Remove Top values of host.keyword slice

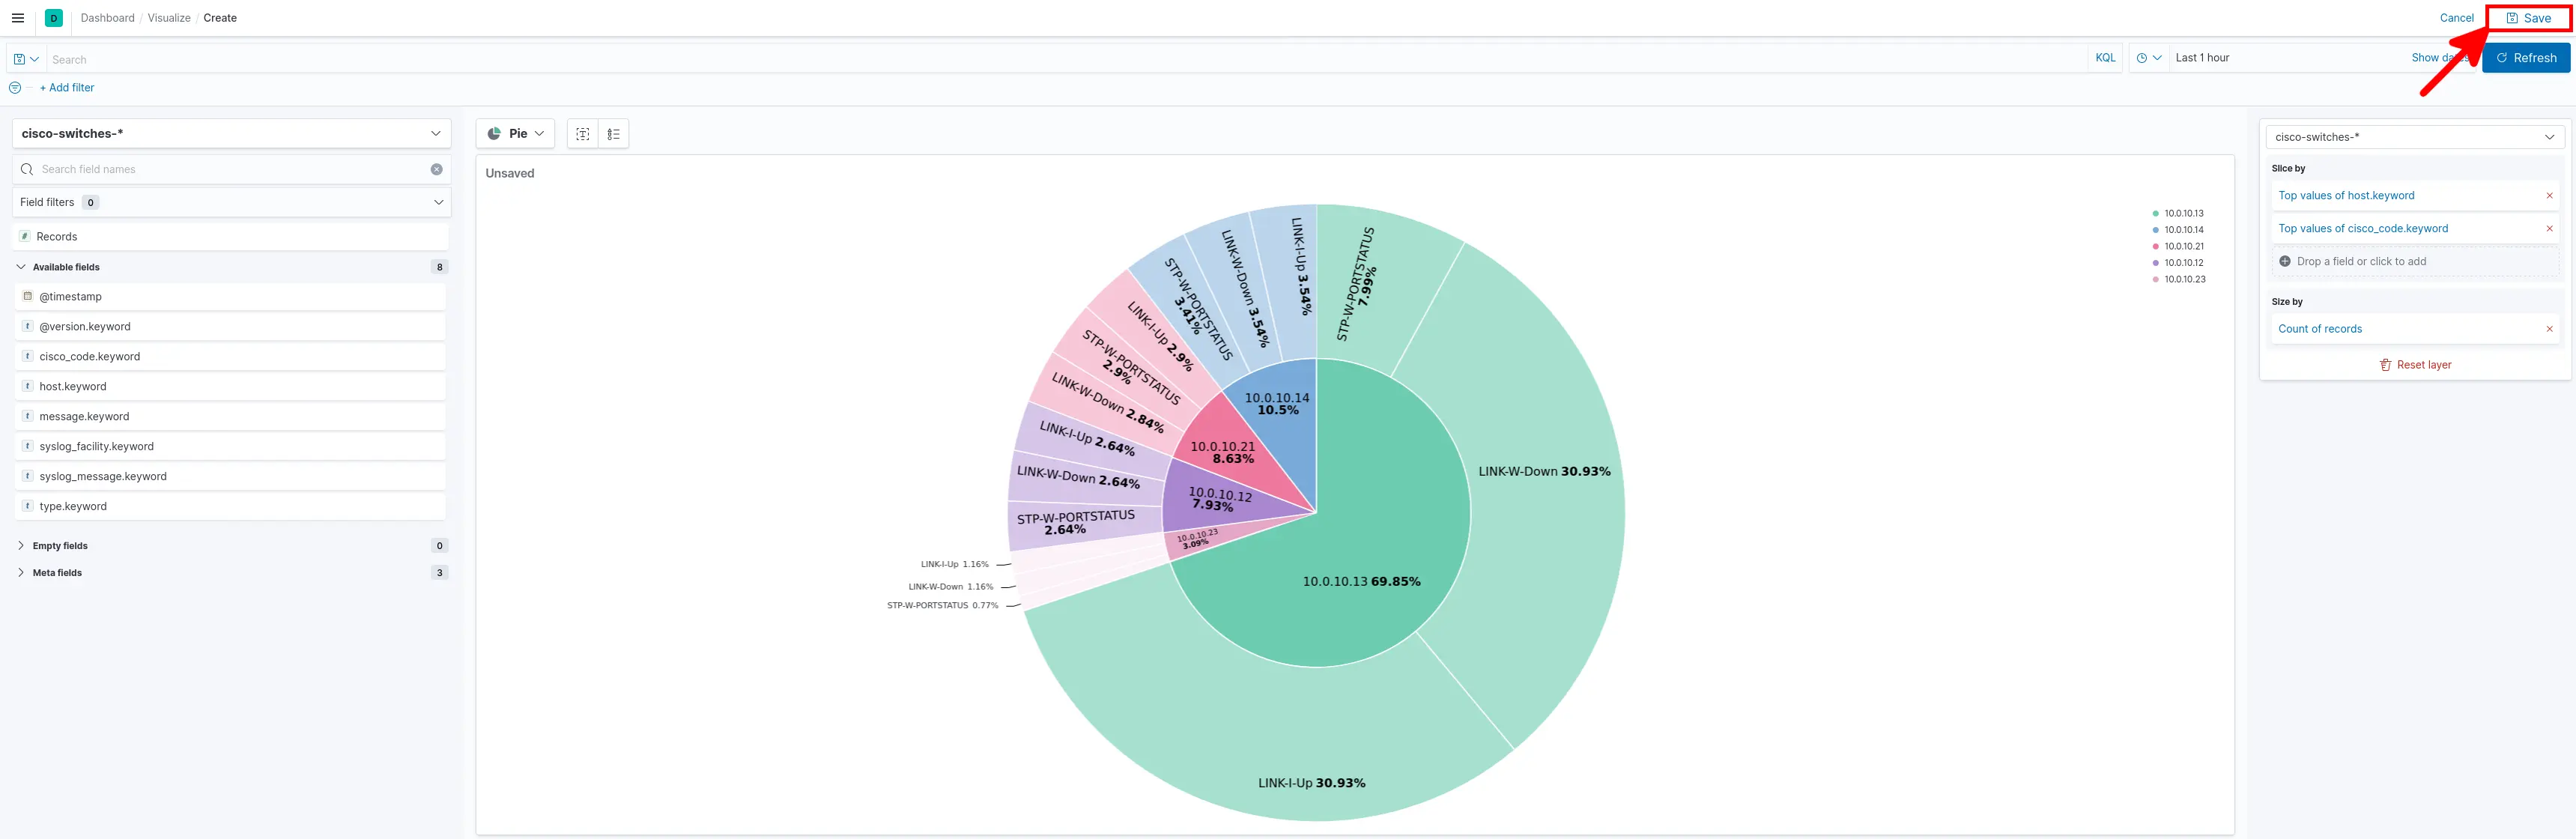click(2549, 196)
